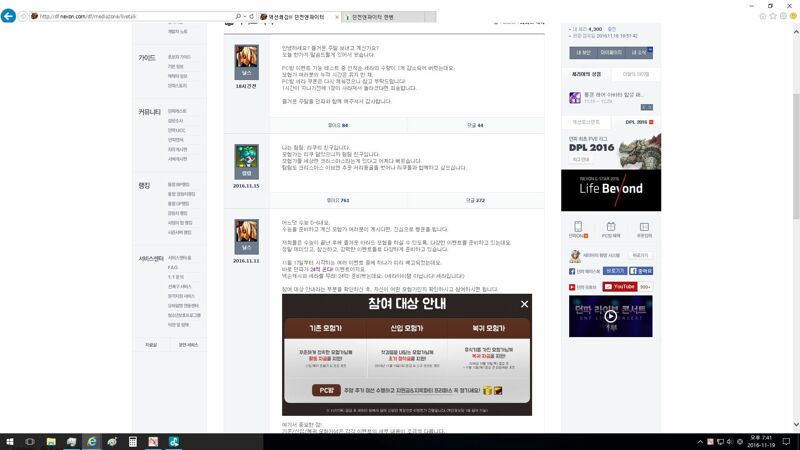This screenshot has height=450, width=800.
Task: Open the 서비스센터 sidebar section
Action: (151, 259)
